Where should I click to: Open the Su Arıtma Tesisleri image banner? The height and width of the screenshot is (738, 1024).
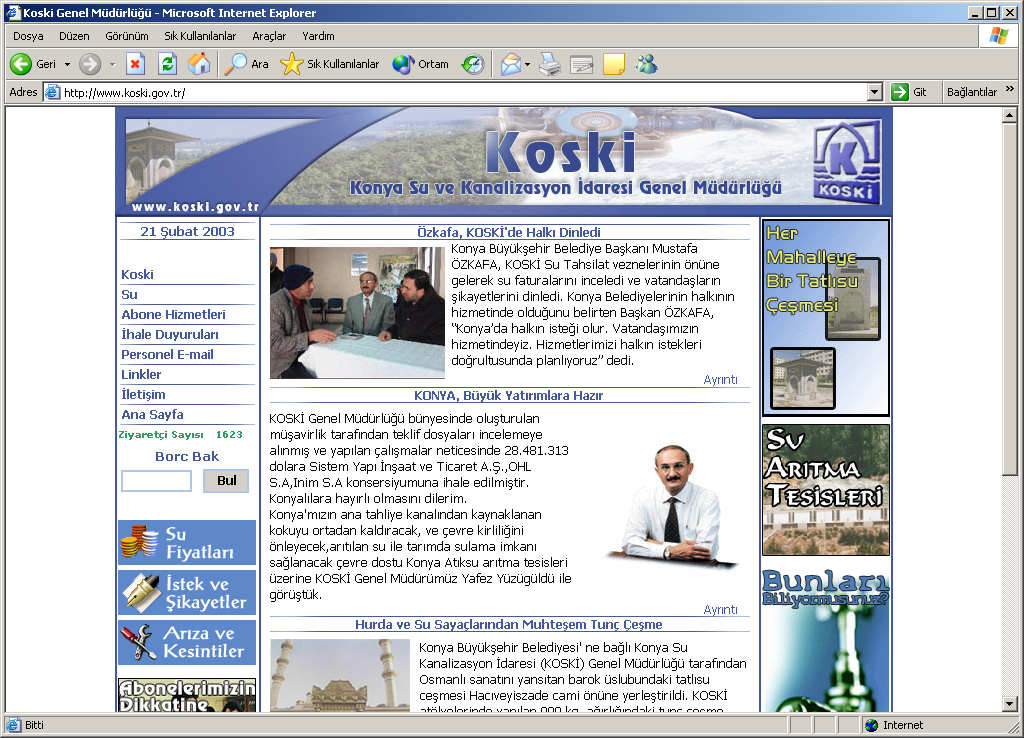click(x=825, y=490)
